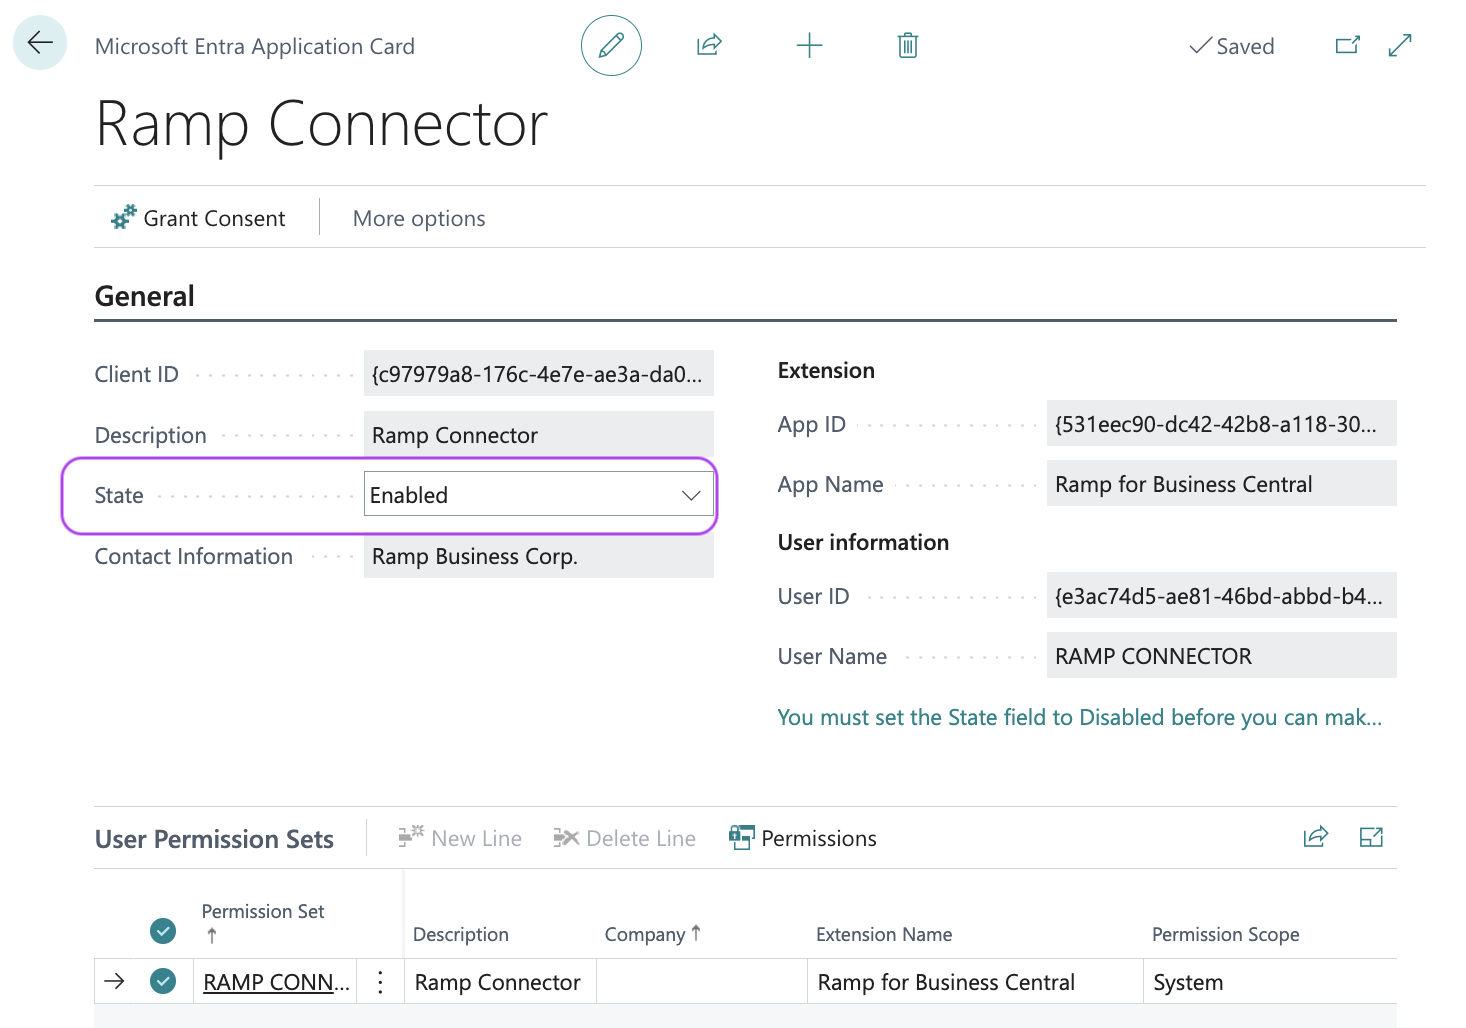The width and height of the screenshot is (1466, 1028).
Task: Open the share icon in the header
Action: click(x=709, y=45)
